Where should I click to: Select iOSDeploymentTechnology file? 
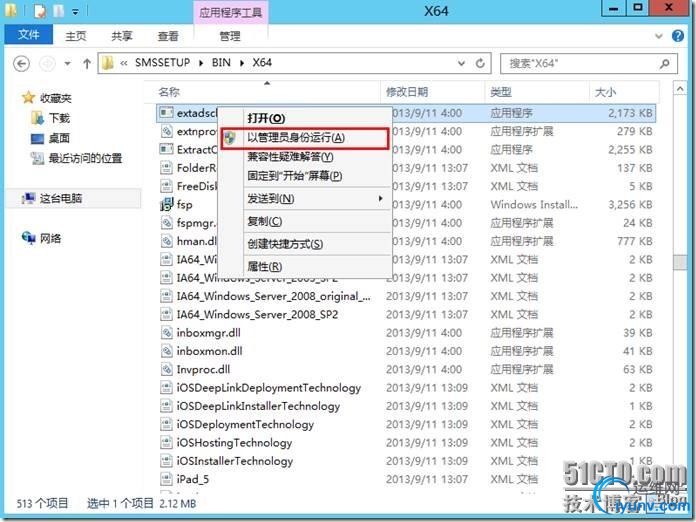245,424
